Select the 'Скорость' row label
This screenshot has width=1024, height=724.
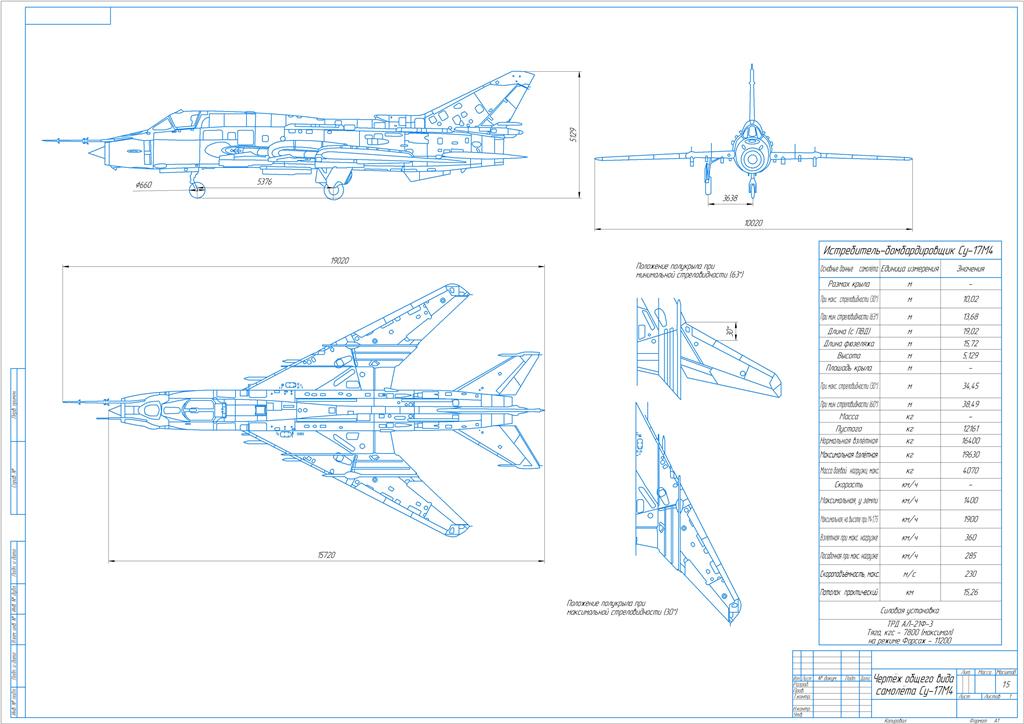tap(849, 485)
